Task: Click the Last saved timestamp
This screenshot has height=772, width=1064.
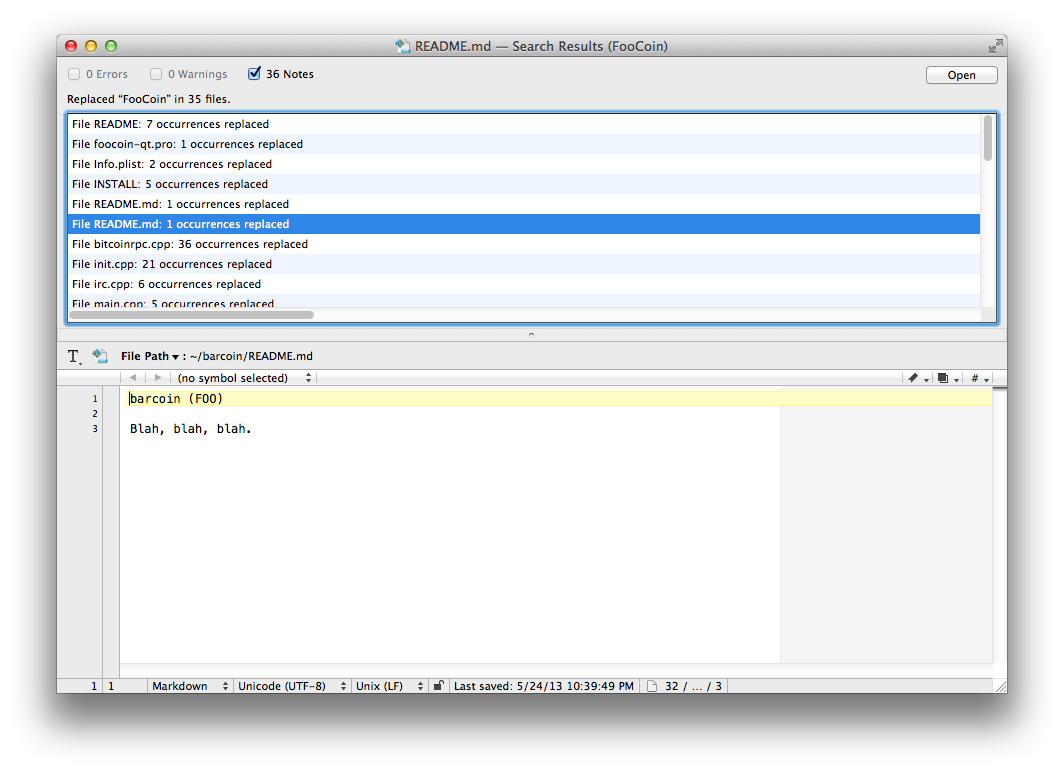Action: (544, 686)
